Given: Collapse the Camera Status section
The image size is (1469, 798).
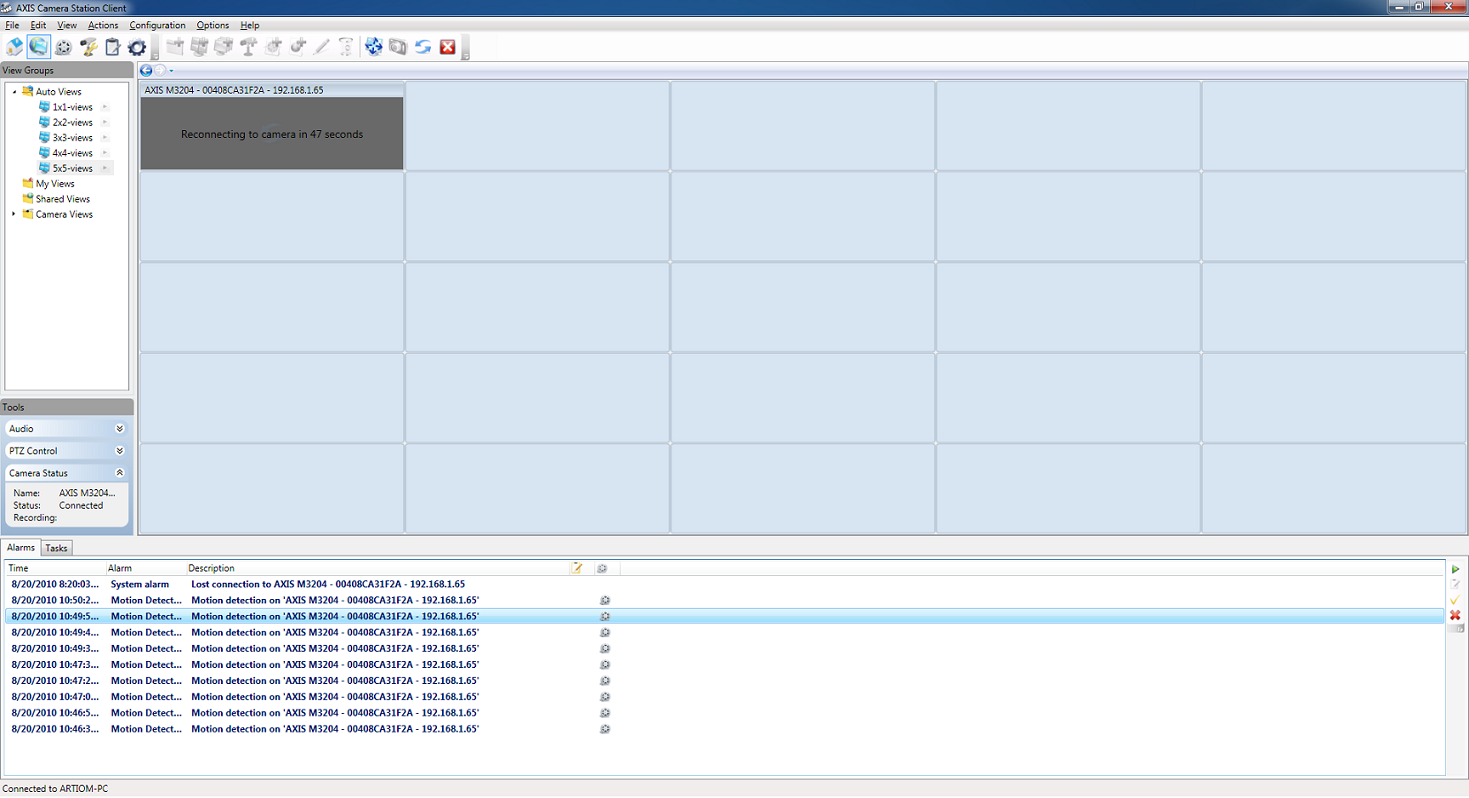Looking at the screenshot, I should [120, 473].
